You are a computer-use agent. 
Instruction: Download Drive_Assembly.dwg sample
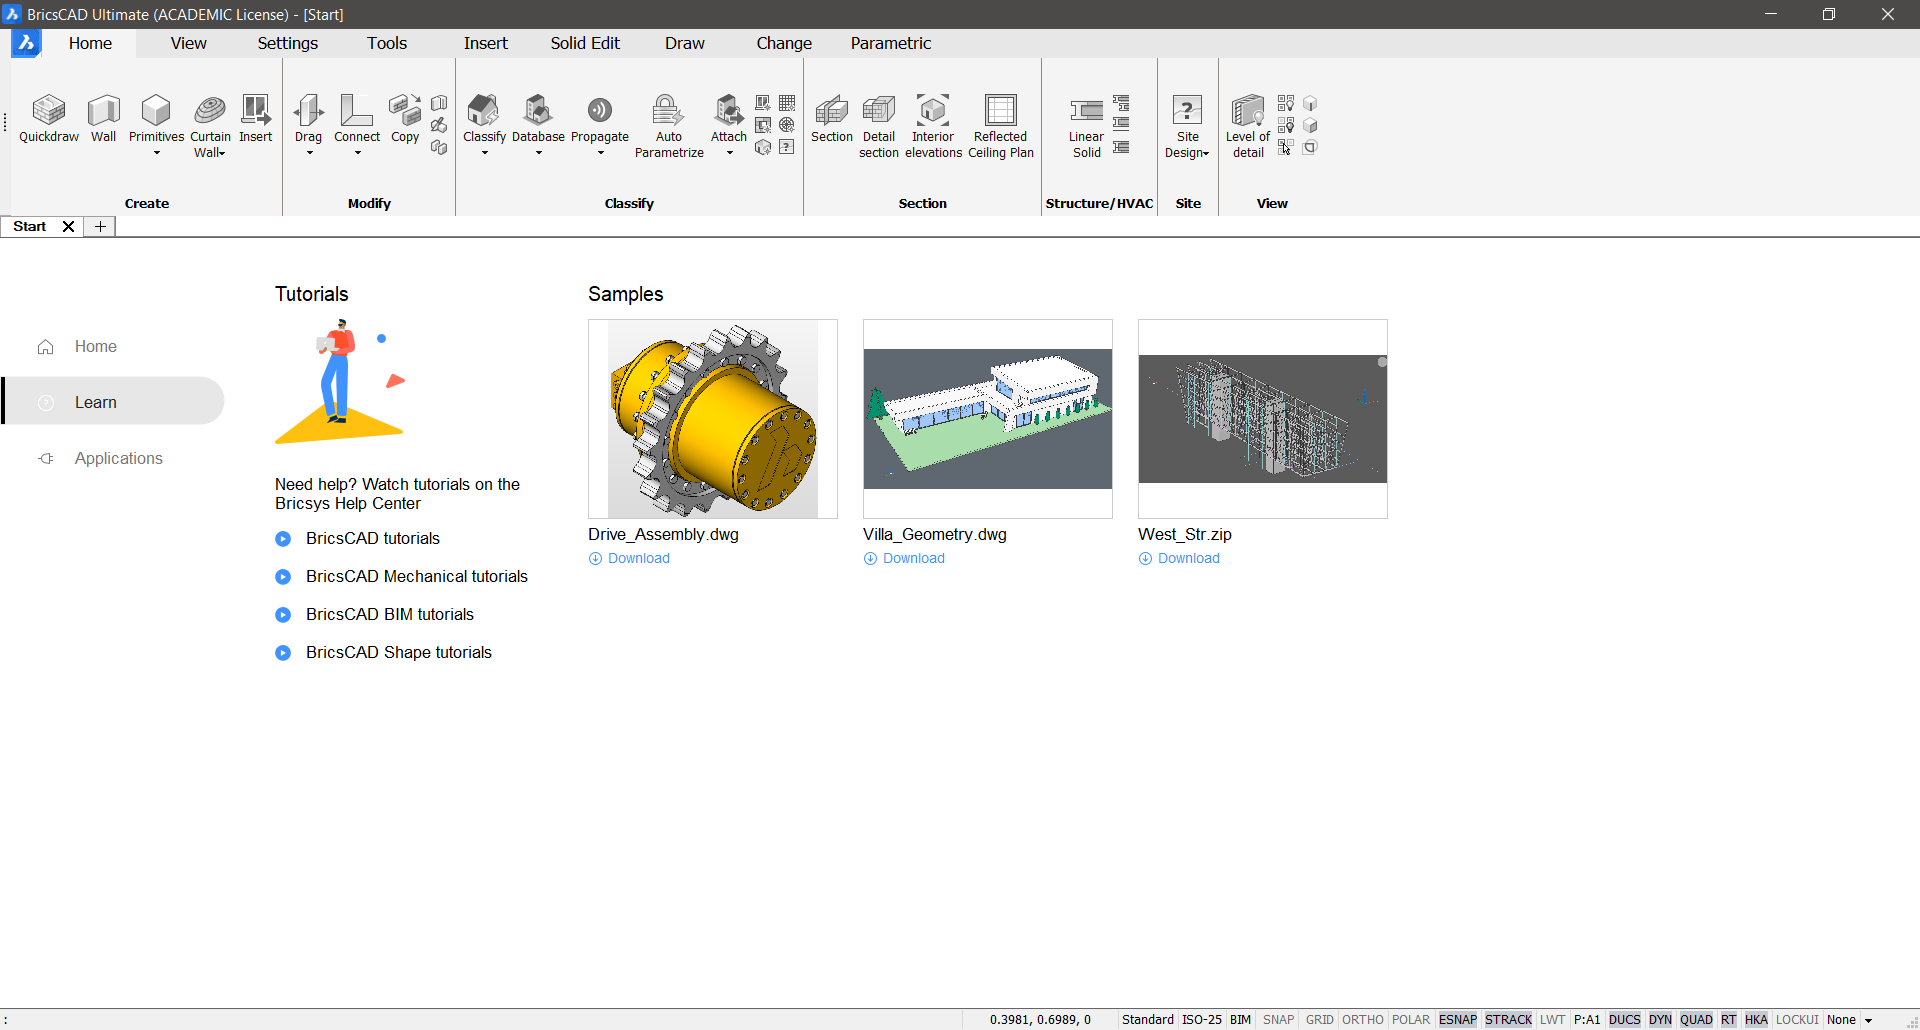pyautogui.click(x=629, y=559)
